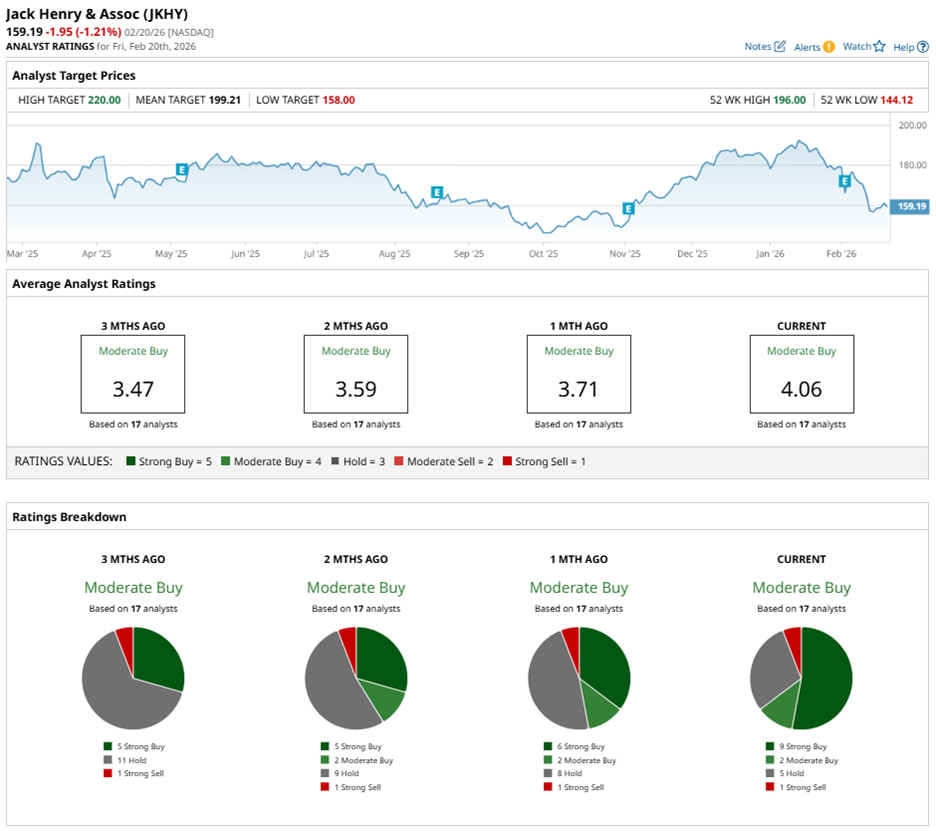Click the earnings E marker near Feb '26
Image resolution: width=936 pixels, height=831 pixels.
[844, 181]
